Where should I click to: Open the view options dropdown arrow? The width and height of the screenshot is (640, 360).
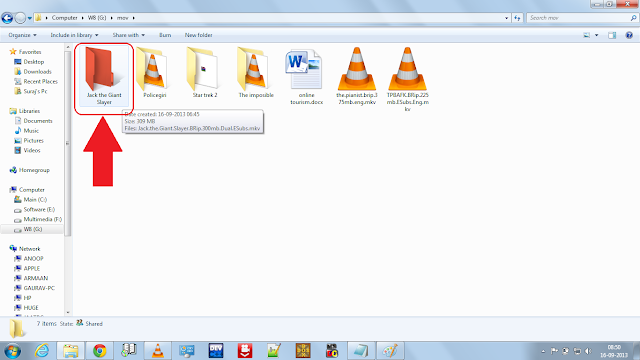pos(596,35)
